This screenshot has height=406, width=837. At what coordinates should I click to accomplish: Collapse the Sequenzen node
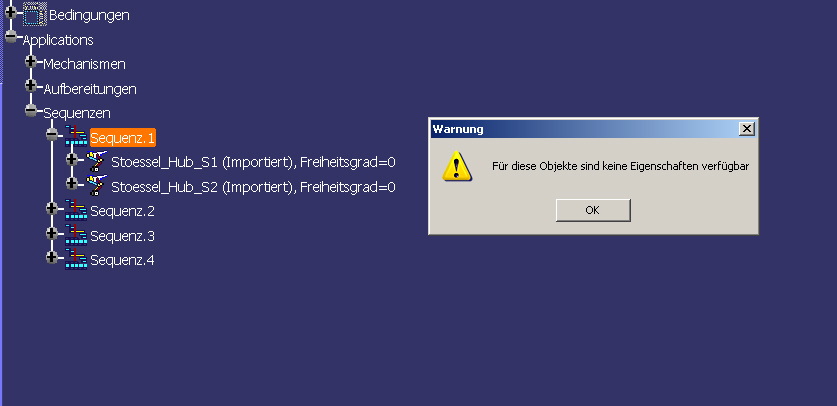click(x=31, y=110)
